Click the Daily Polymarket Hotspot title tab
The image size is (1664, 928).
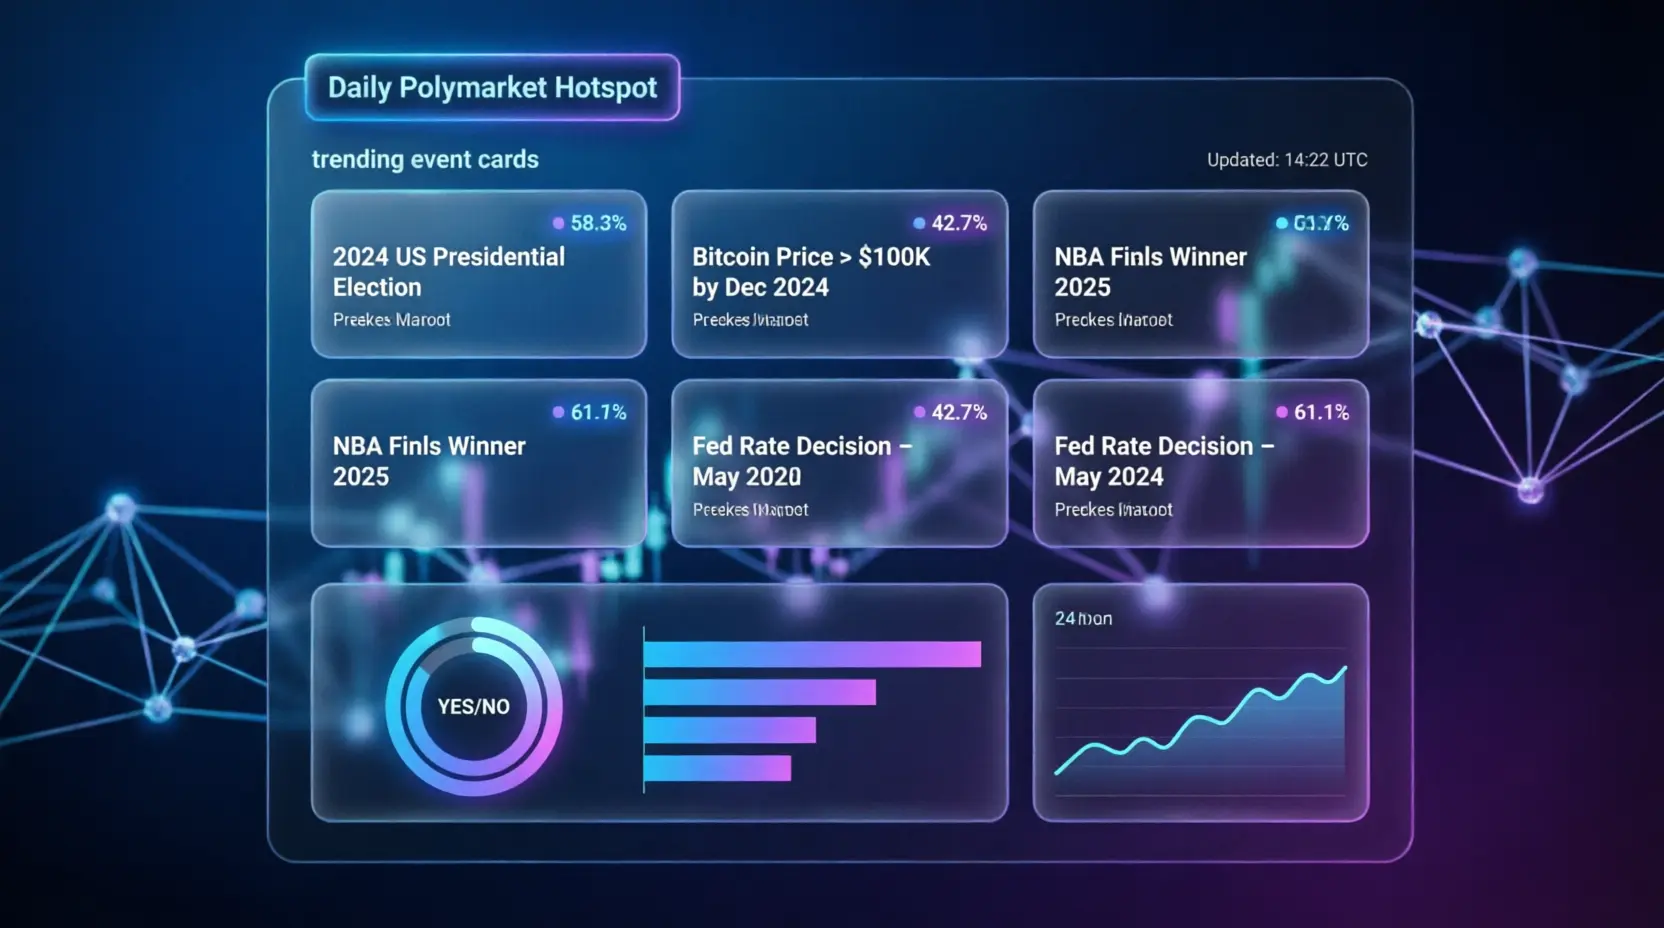click(x=492, y=87)
